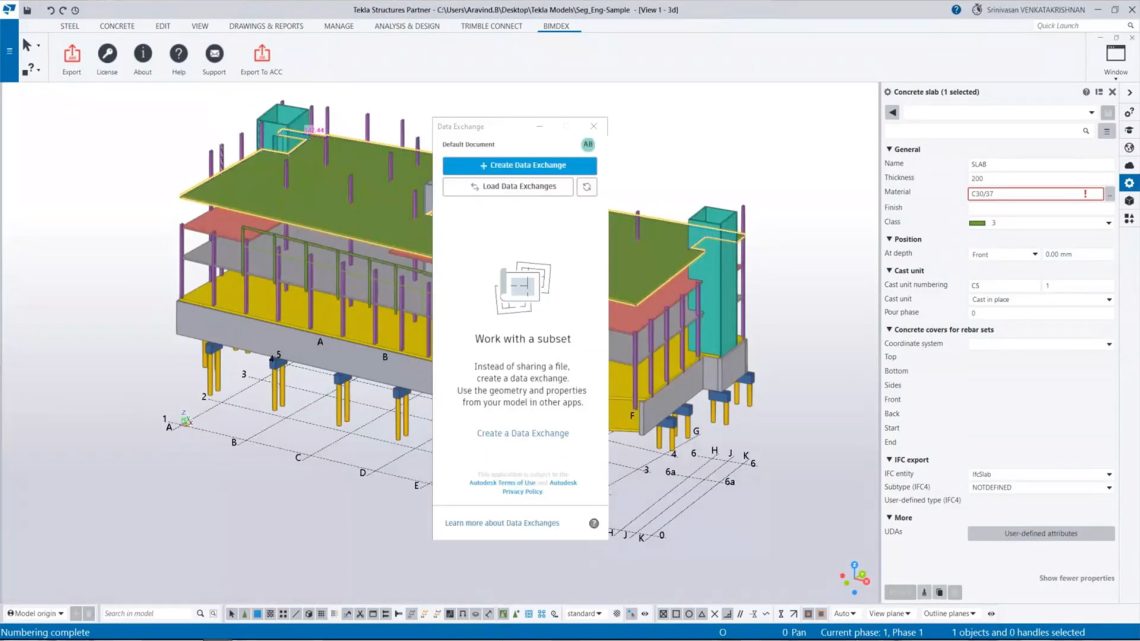The width and height of the screenshot is (1140, 641).
Task: Open the License key icon
Action: (x=107, y=54)
